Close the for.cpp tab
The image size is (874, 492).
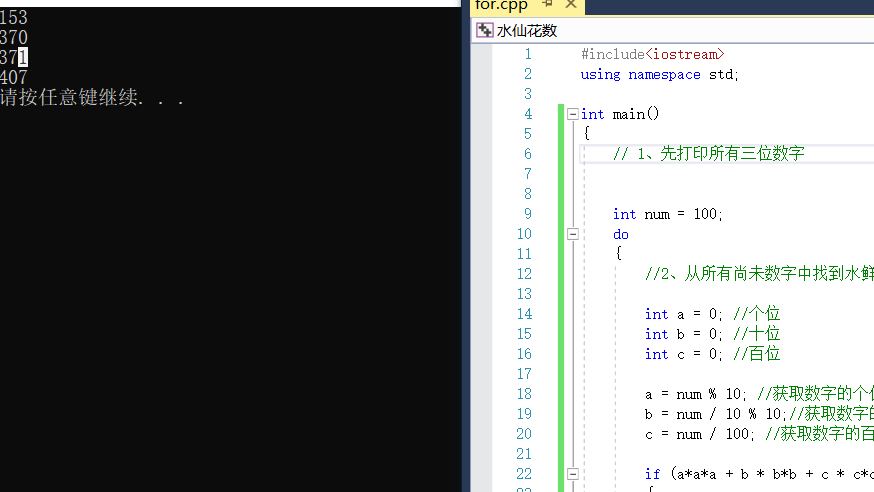(570, 4)
